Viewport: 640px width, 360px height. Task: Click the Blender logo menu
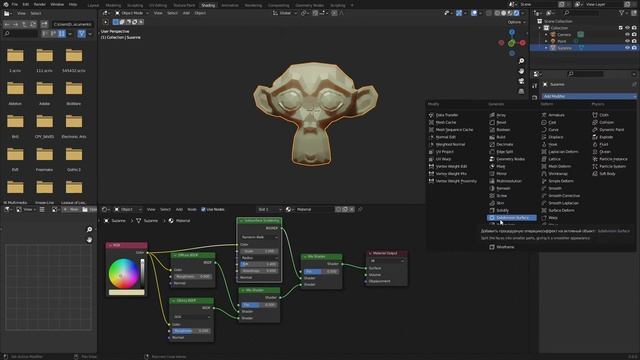pos(6,4)
